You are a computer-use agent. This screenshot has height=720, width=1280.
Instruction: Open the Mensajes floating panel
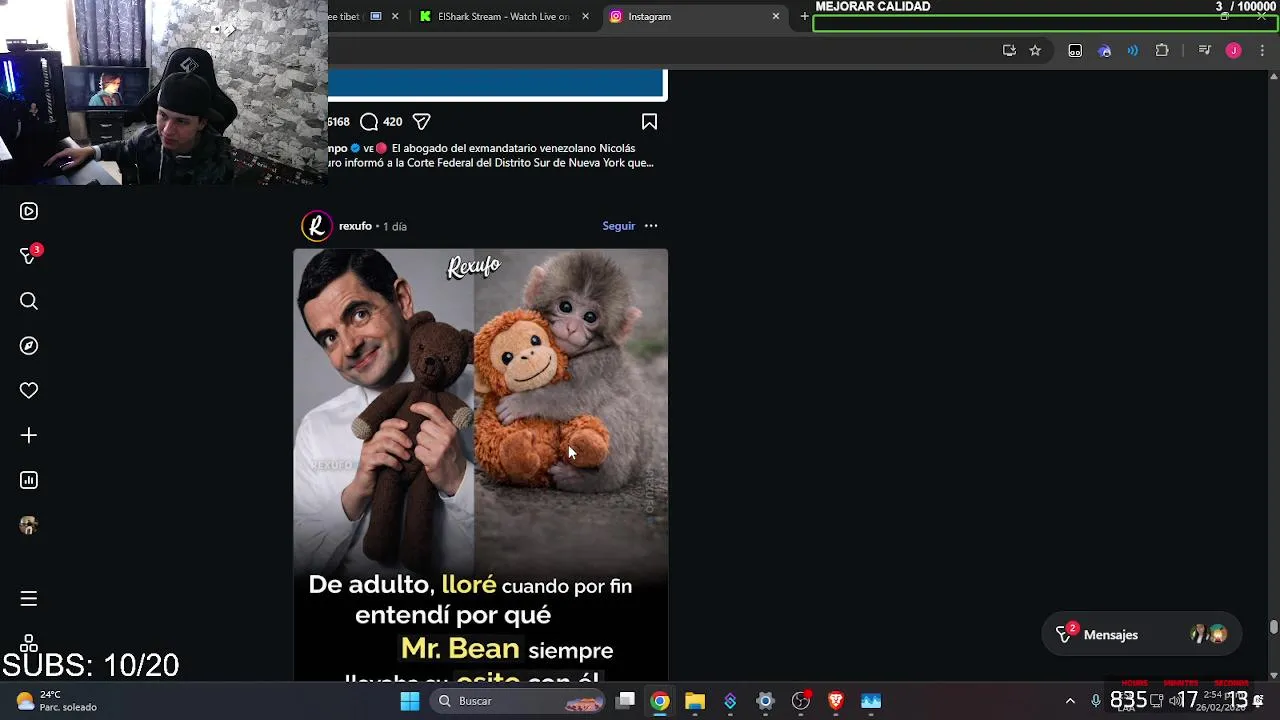[1141, 635]
